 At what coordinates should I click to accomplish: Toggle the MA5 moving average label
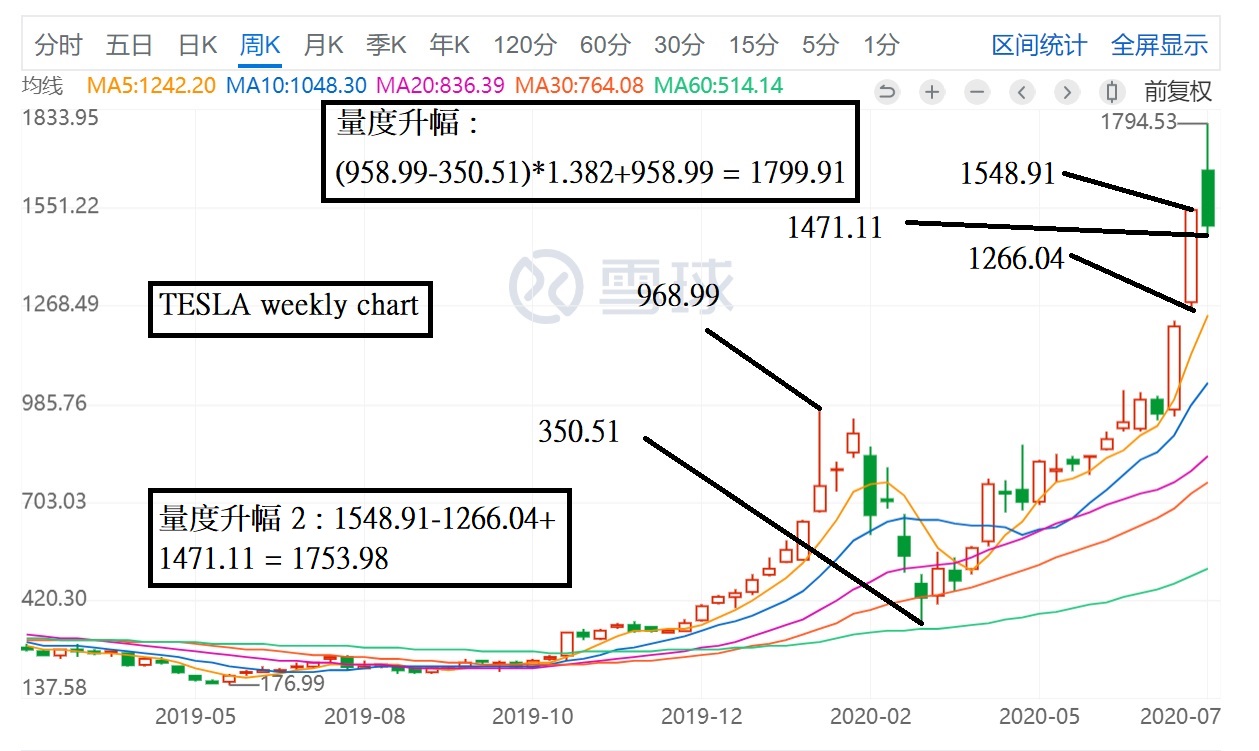pyautogui.click(x=150, y=86)
